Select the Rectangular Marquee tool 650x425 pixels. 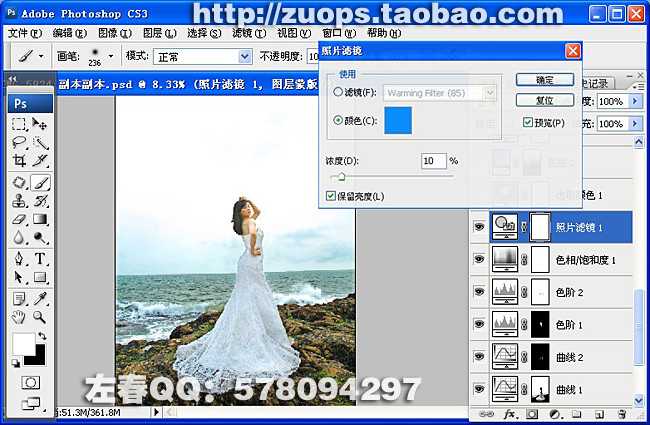pyautogui.click(x=19, y=124)
